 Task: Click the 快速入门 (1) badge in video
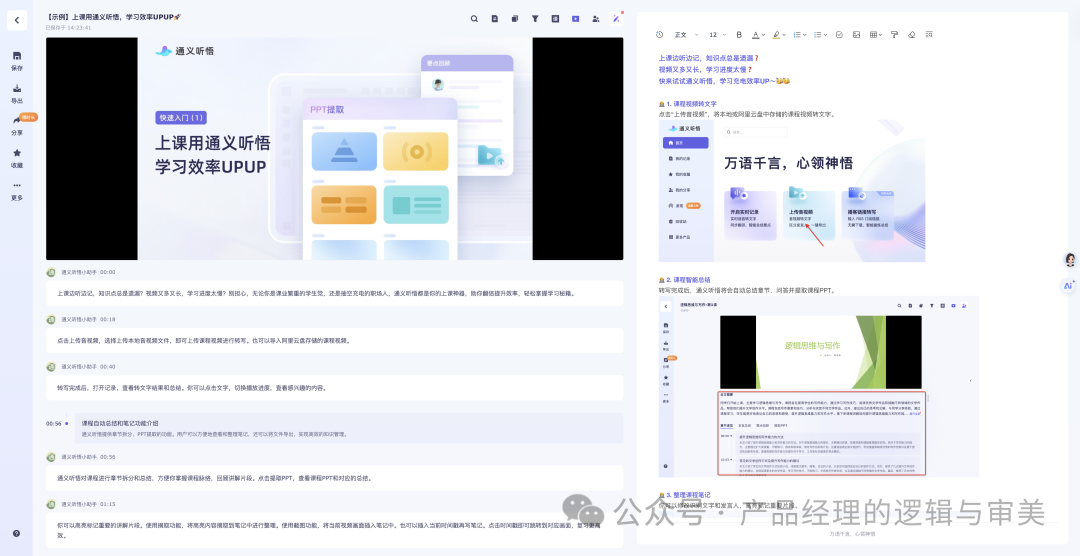180,118
